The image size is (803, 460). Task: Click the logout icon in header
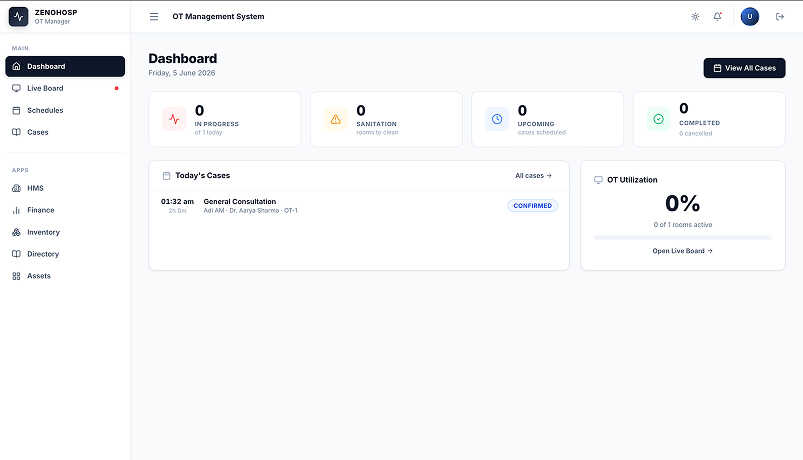[779, 16]
